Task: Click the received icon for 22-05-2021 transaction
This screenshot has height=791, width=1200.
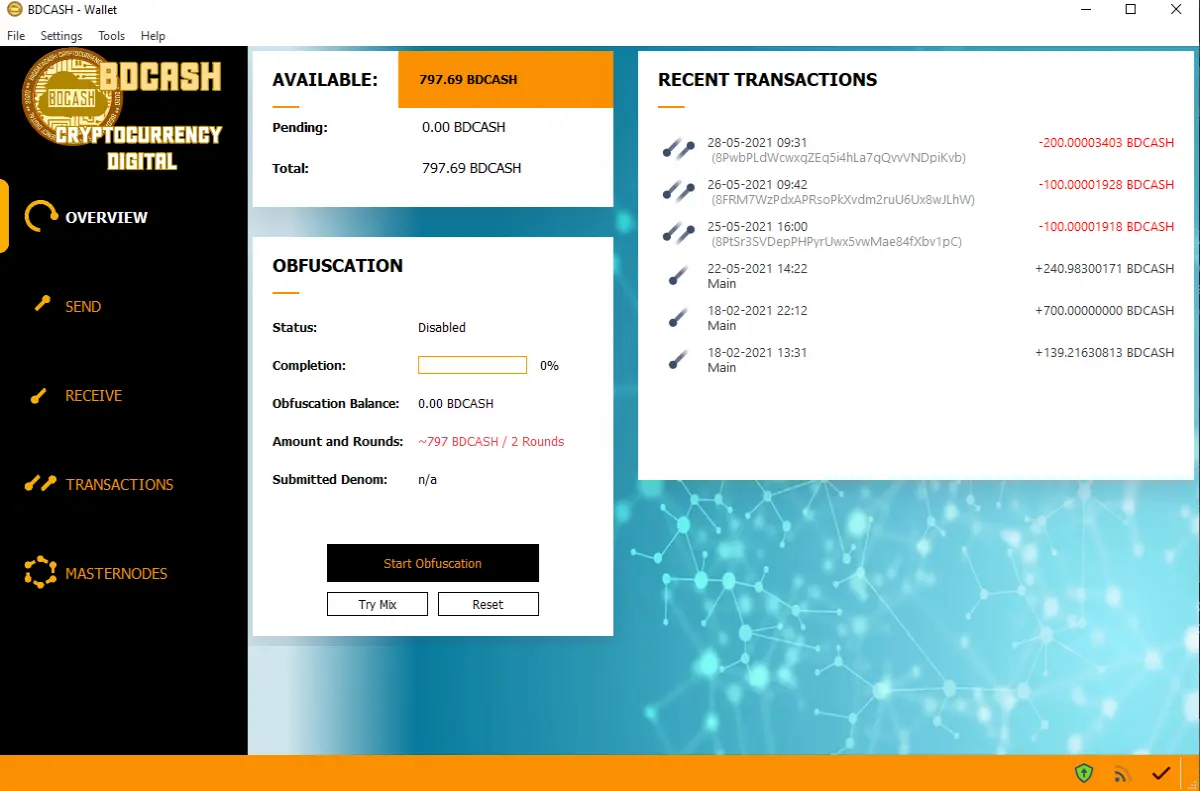Action: [677, 276]
